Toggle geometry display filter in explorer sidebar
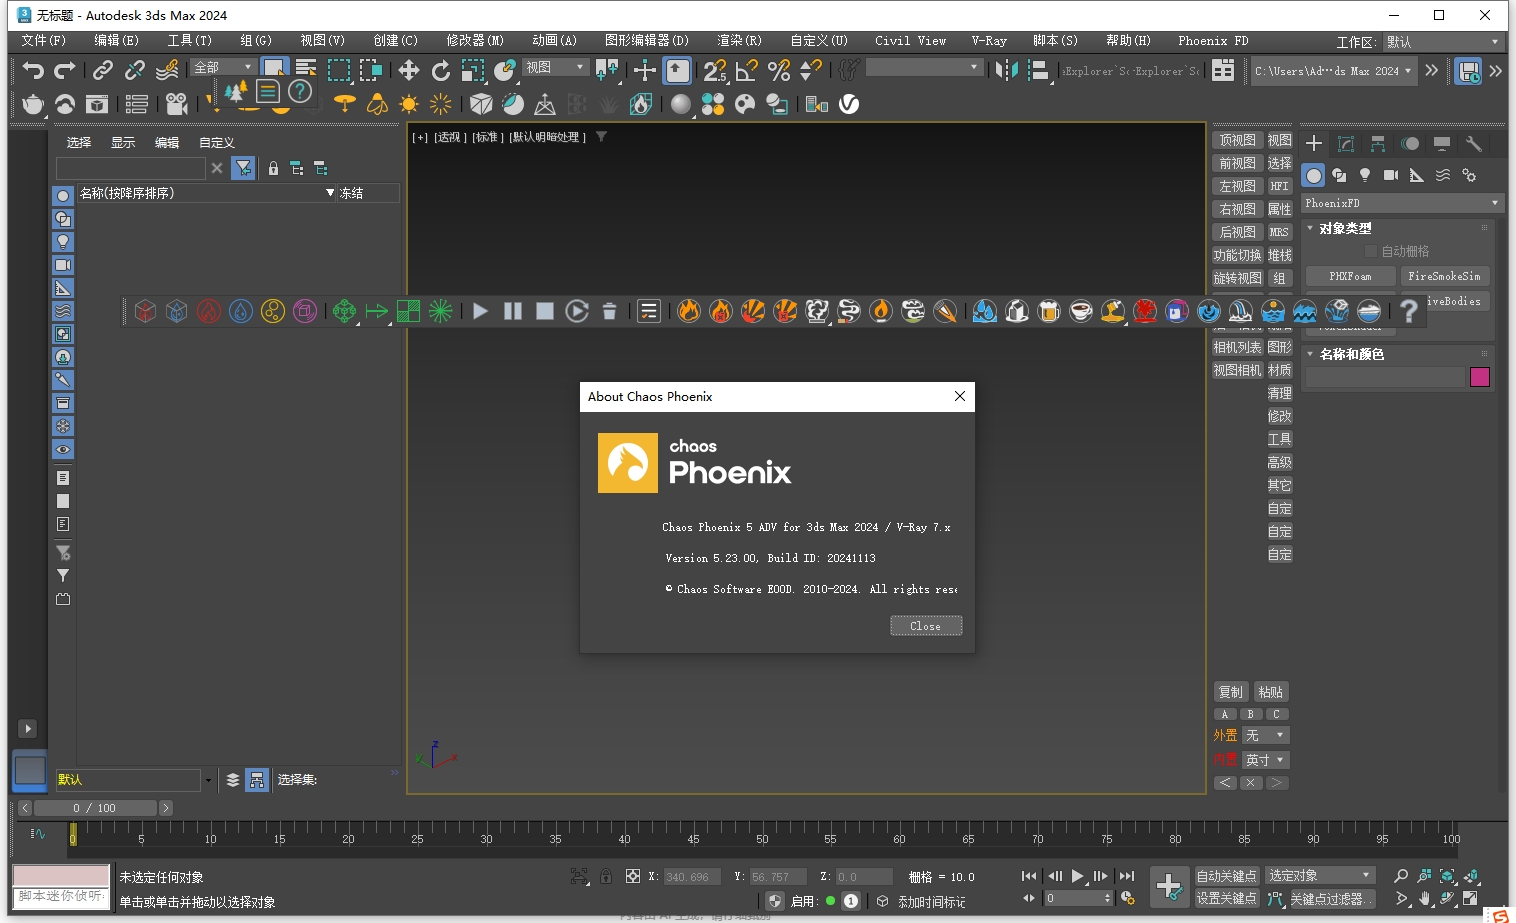The height and width of the screenshot is (923, 1516). coord(63,196)
